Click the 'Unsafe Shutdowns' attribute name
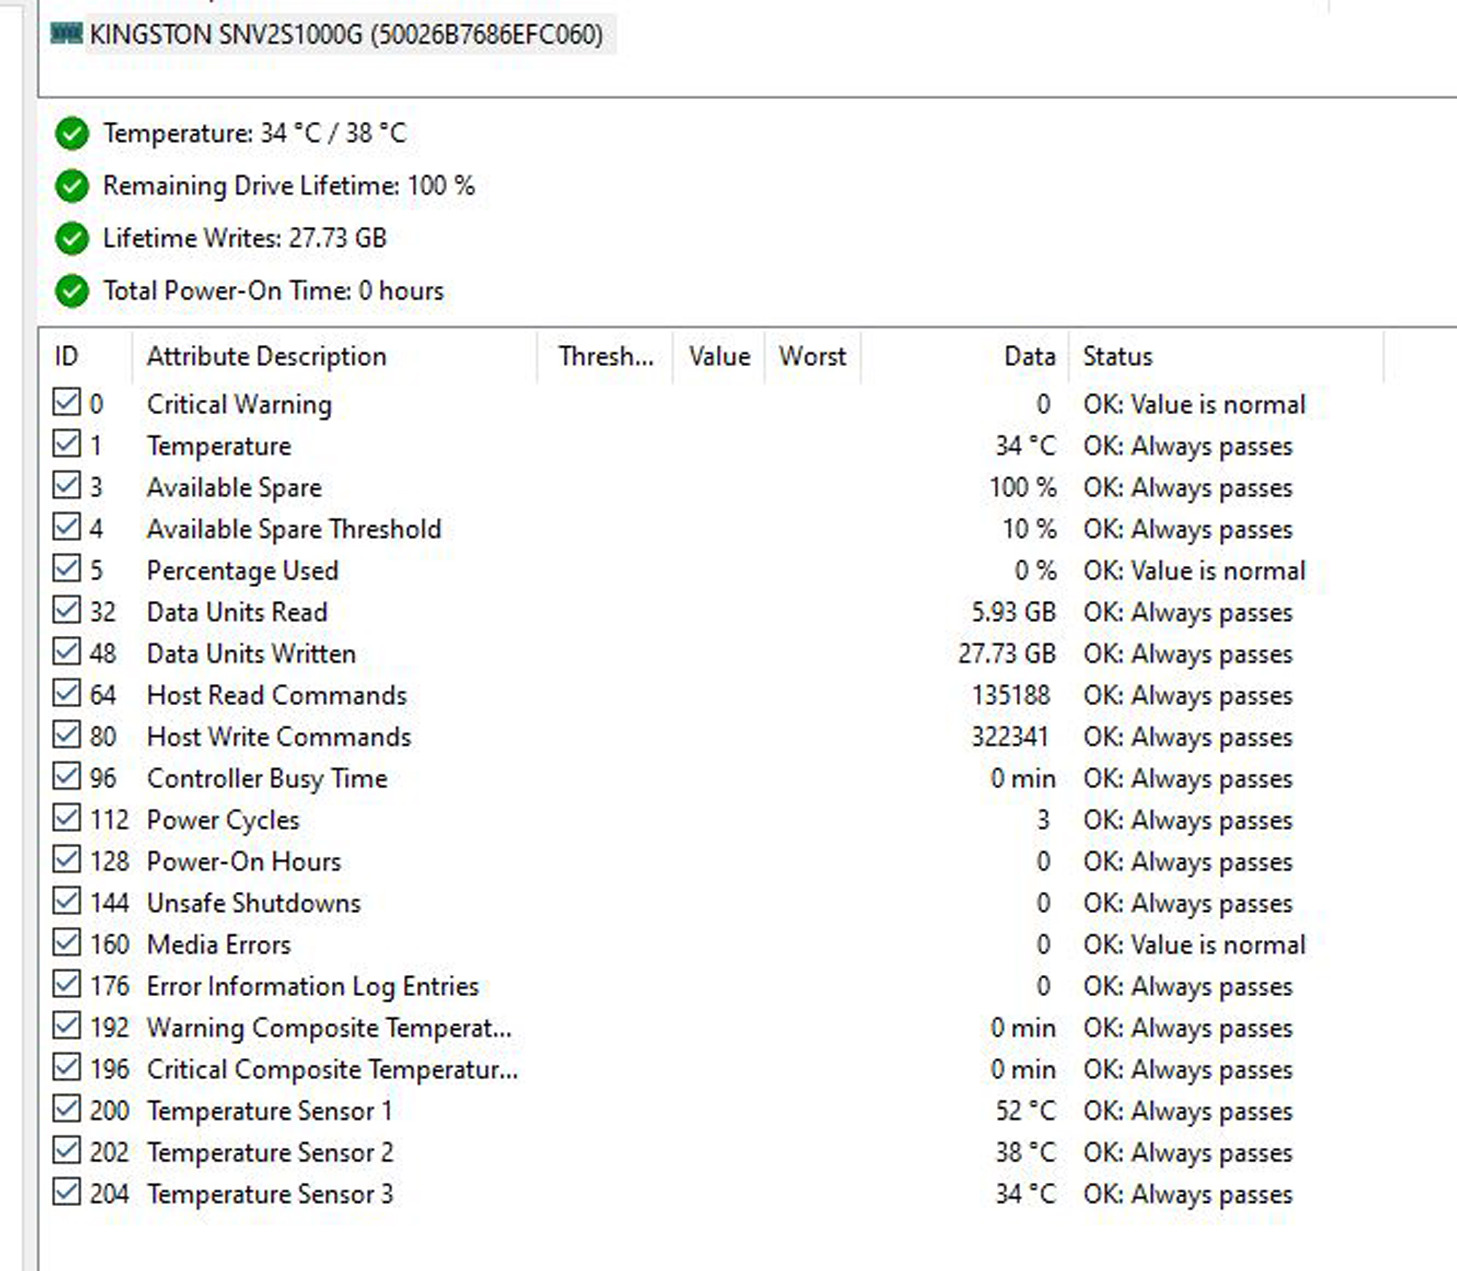 pyautogui.click(x=254, y=903)
